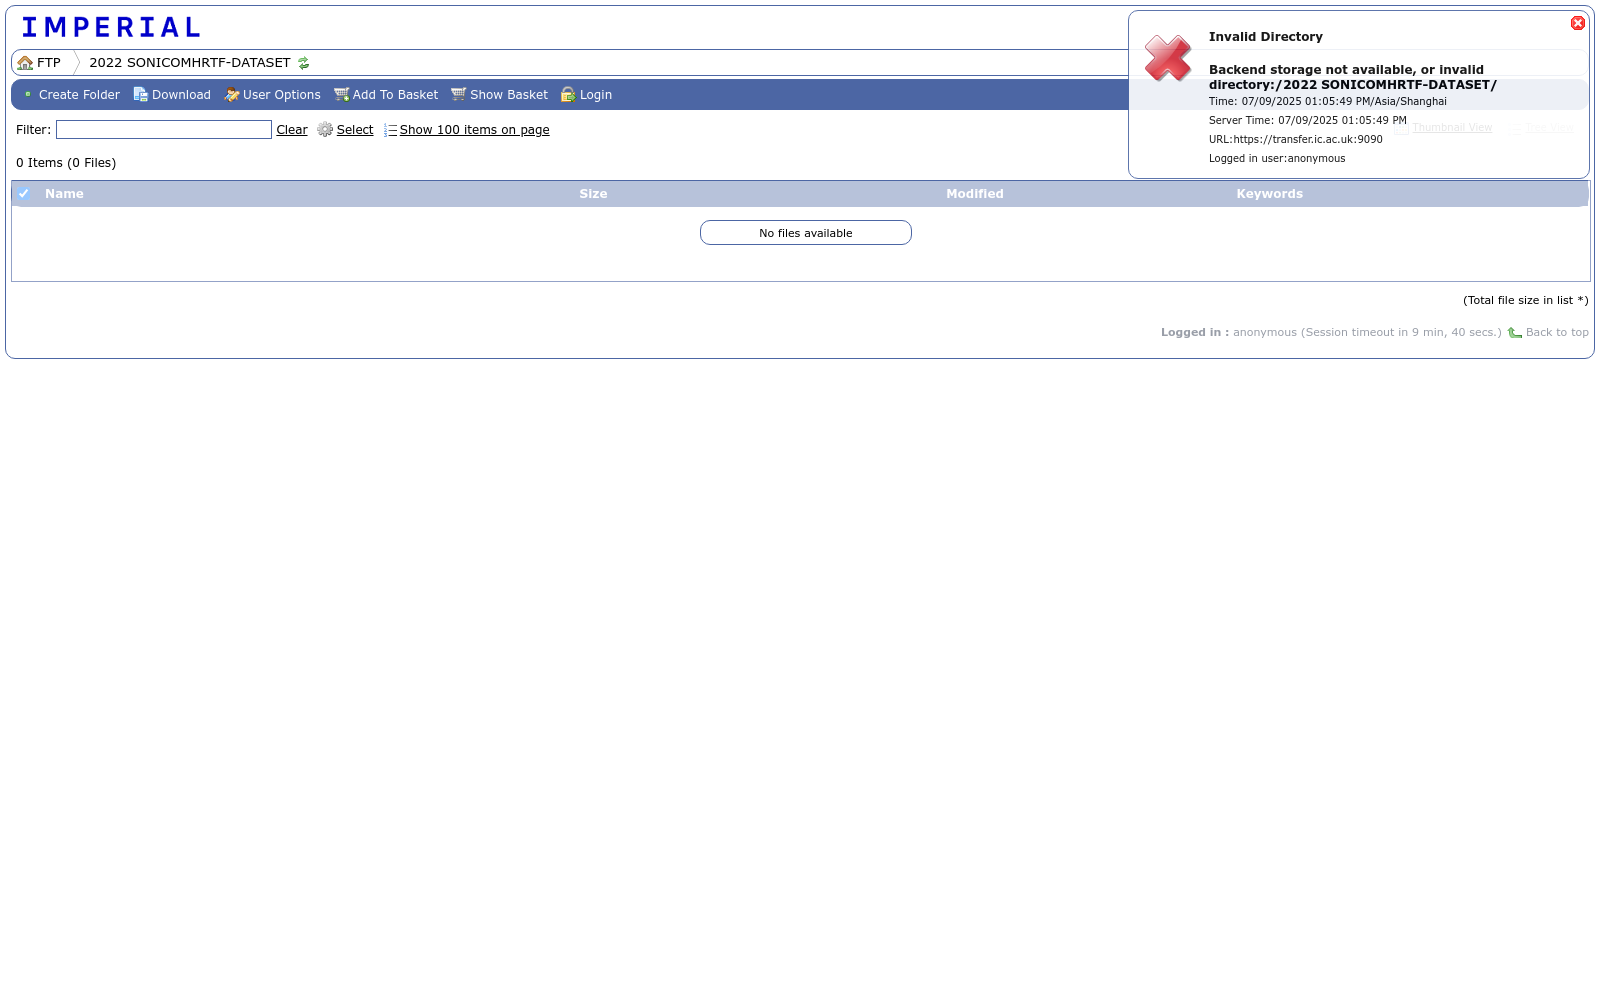Click the Back to top link
The width and height of the screenshot is (1600, 1000).
click(1557, 333)
